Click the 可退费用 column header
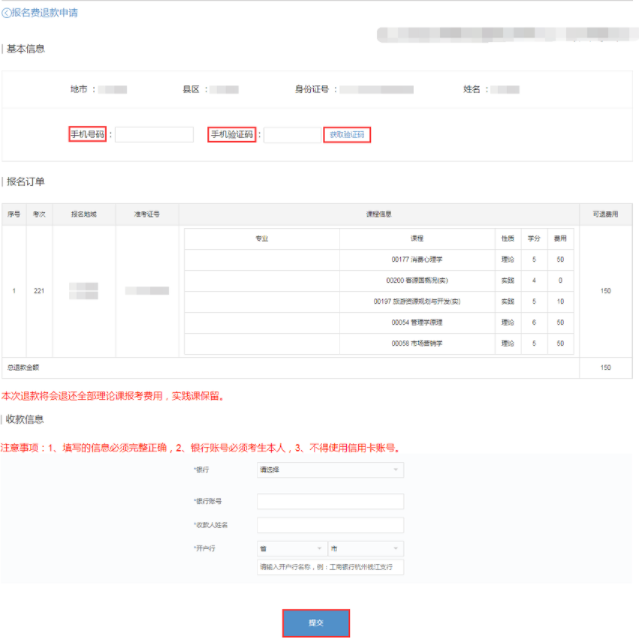This screenshot has height=644, width=639. tap(605, 214)
